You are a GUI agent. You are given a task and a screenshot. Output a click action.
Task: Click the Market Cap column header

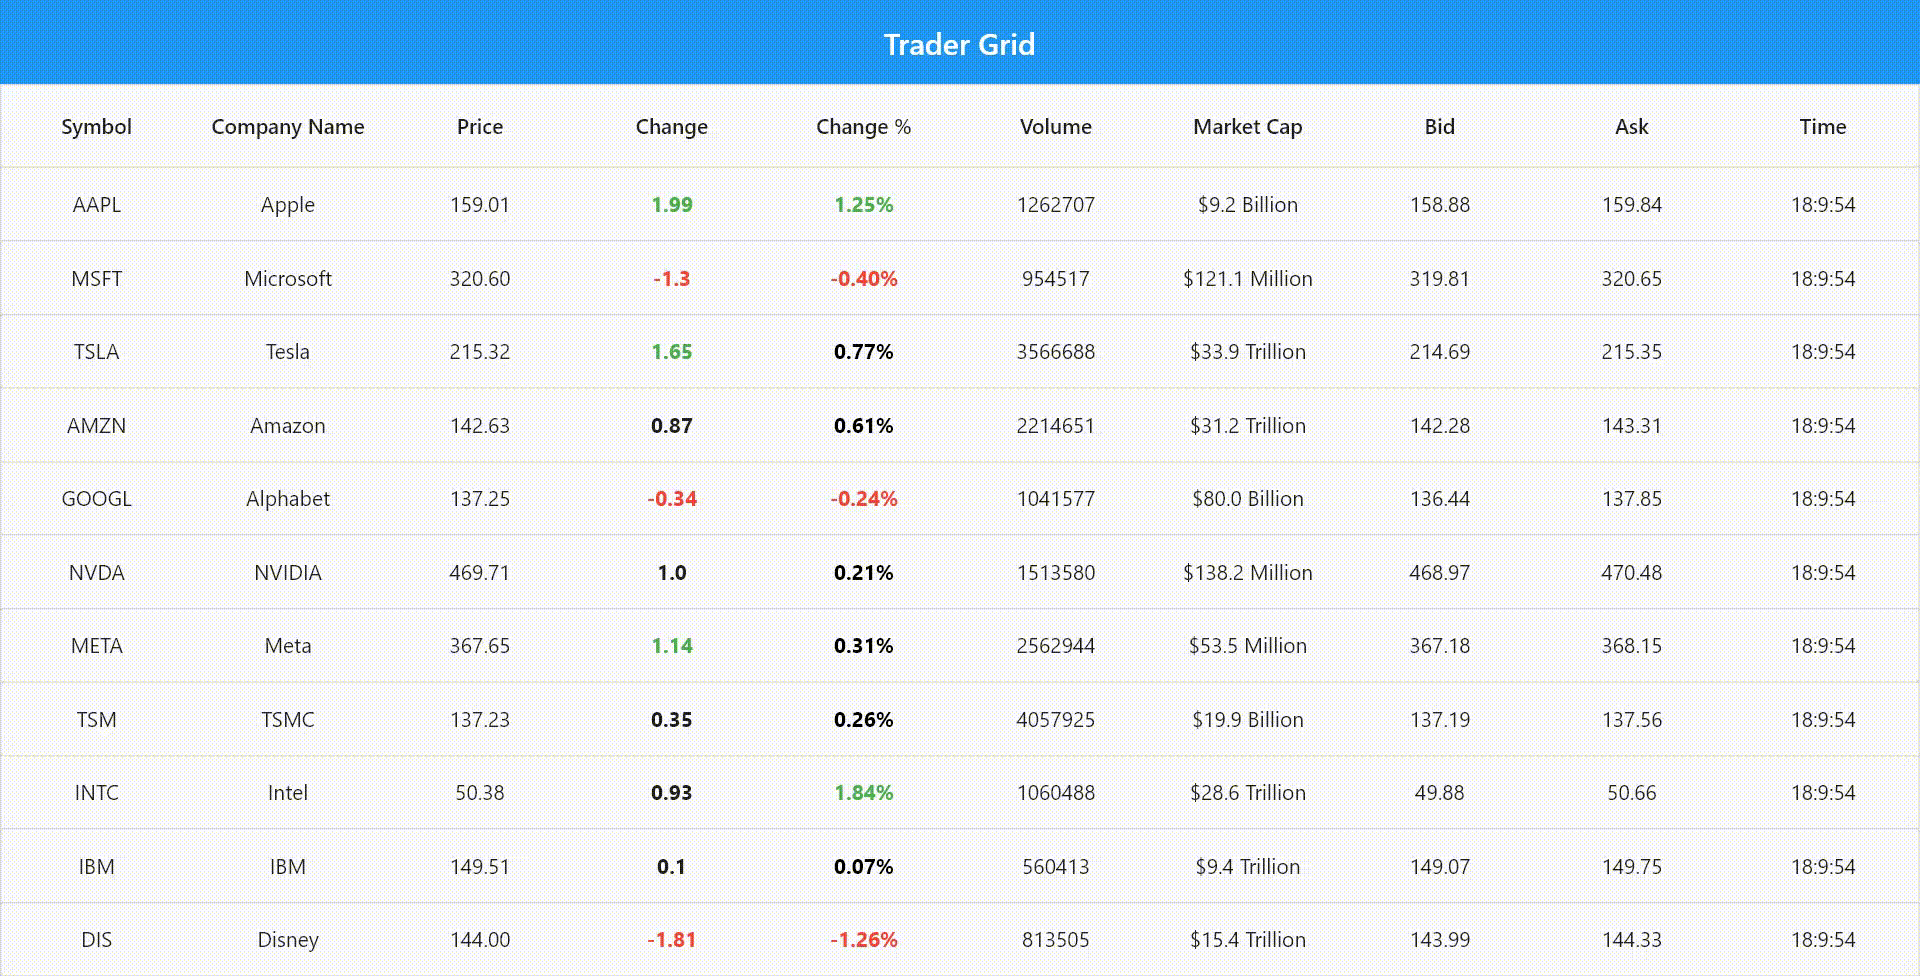(x=1247, y=127)
